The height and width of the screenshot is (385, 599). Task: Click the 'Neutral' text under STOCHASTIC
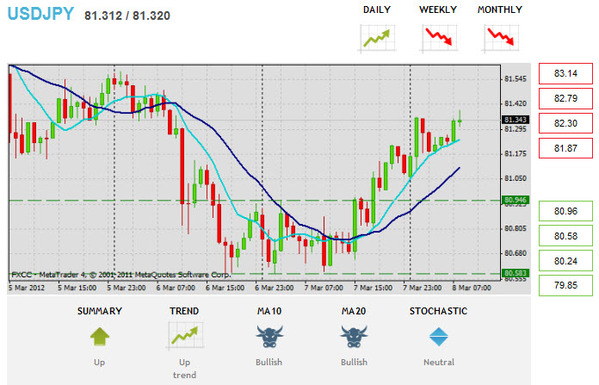[439, 362]
